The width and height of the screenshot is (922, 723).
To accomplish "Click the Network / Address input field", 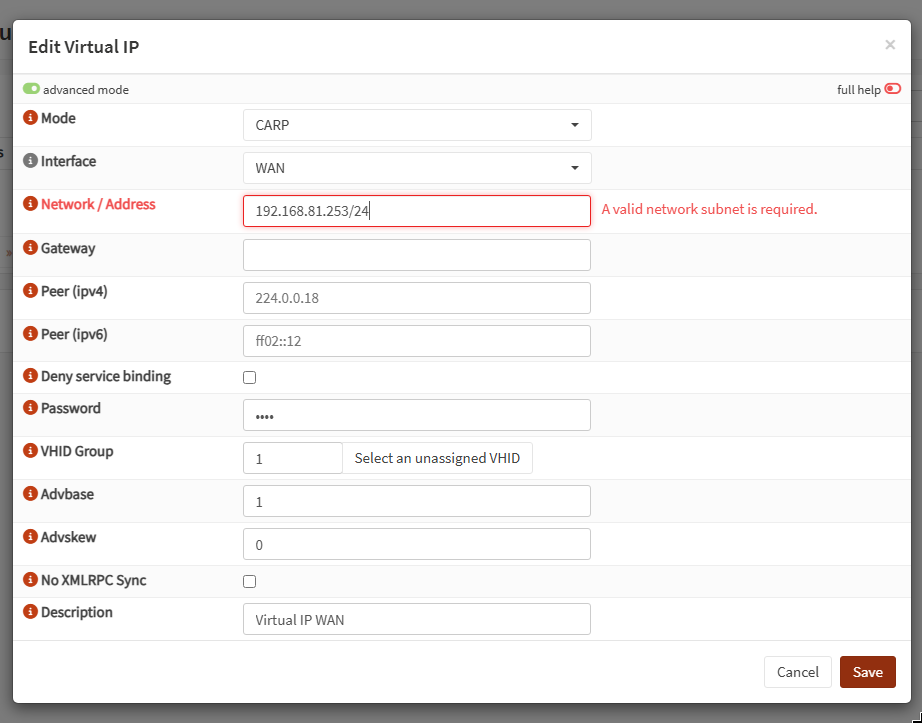I will pyautogui.click(x=417, y=211).
